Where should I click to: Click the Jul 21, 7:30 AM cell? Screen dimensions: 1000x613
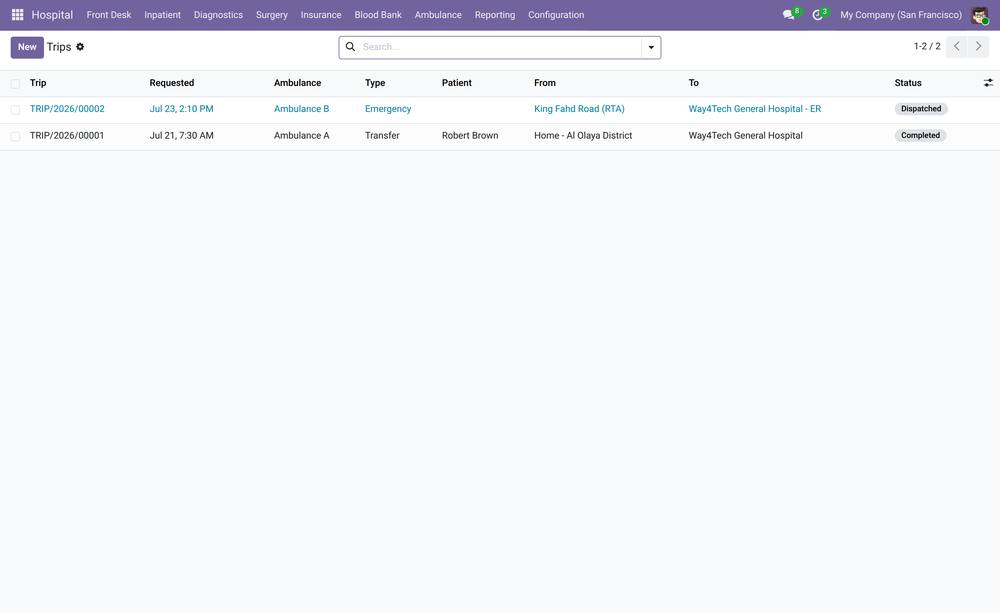pyautogui.click(x=181, y=136)
